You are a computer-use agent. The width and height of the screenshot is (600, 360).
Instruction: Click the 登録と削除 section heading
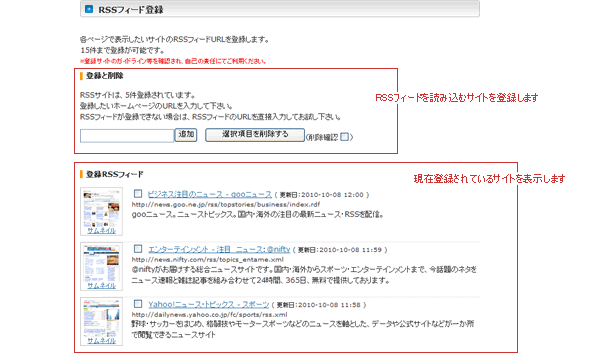104,76
